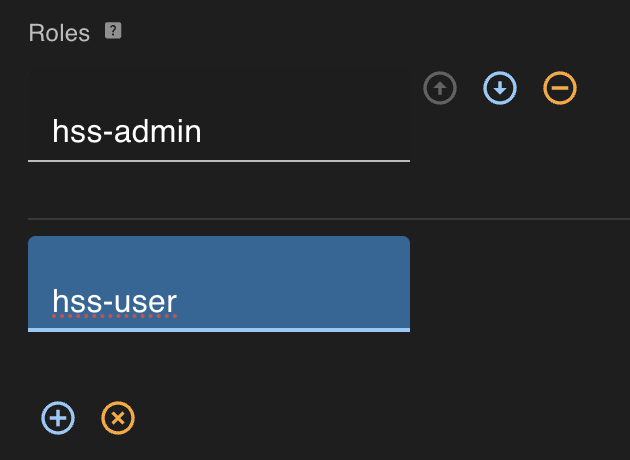
Task: Click the blue down-arrow circle icon
Action: click(x=500, y=89)
